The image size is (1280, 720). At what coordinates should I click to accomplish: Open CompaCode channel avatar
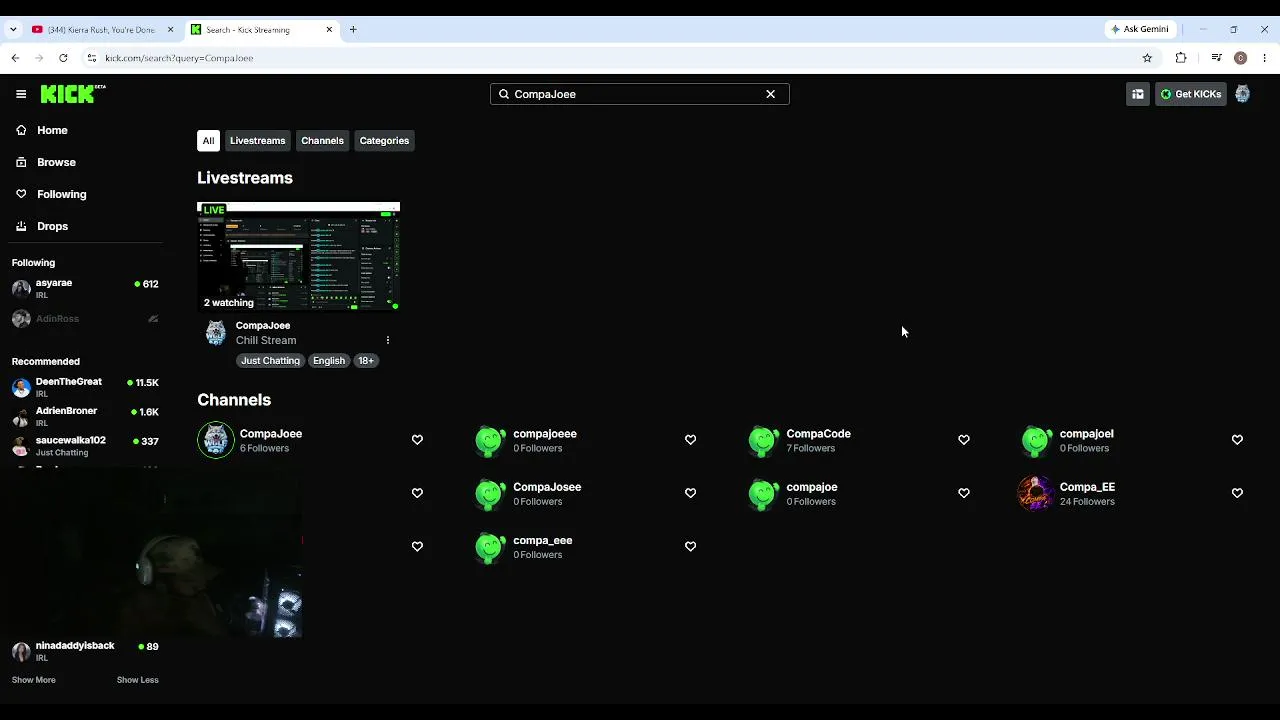pyautogui.click(x=763, y=440)
